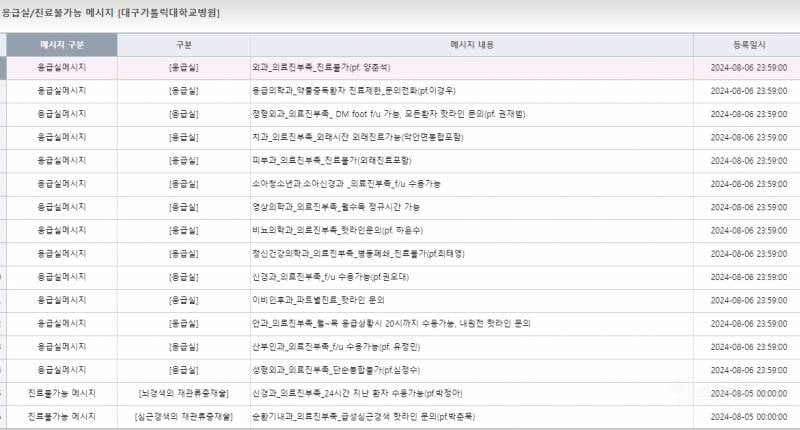800x430 pixels.
Task: Click 2024-08-05 00:00:00 in the 순환기내과 row
Action: point(748,417)
